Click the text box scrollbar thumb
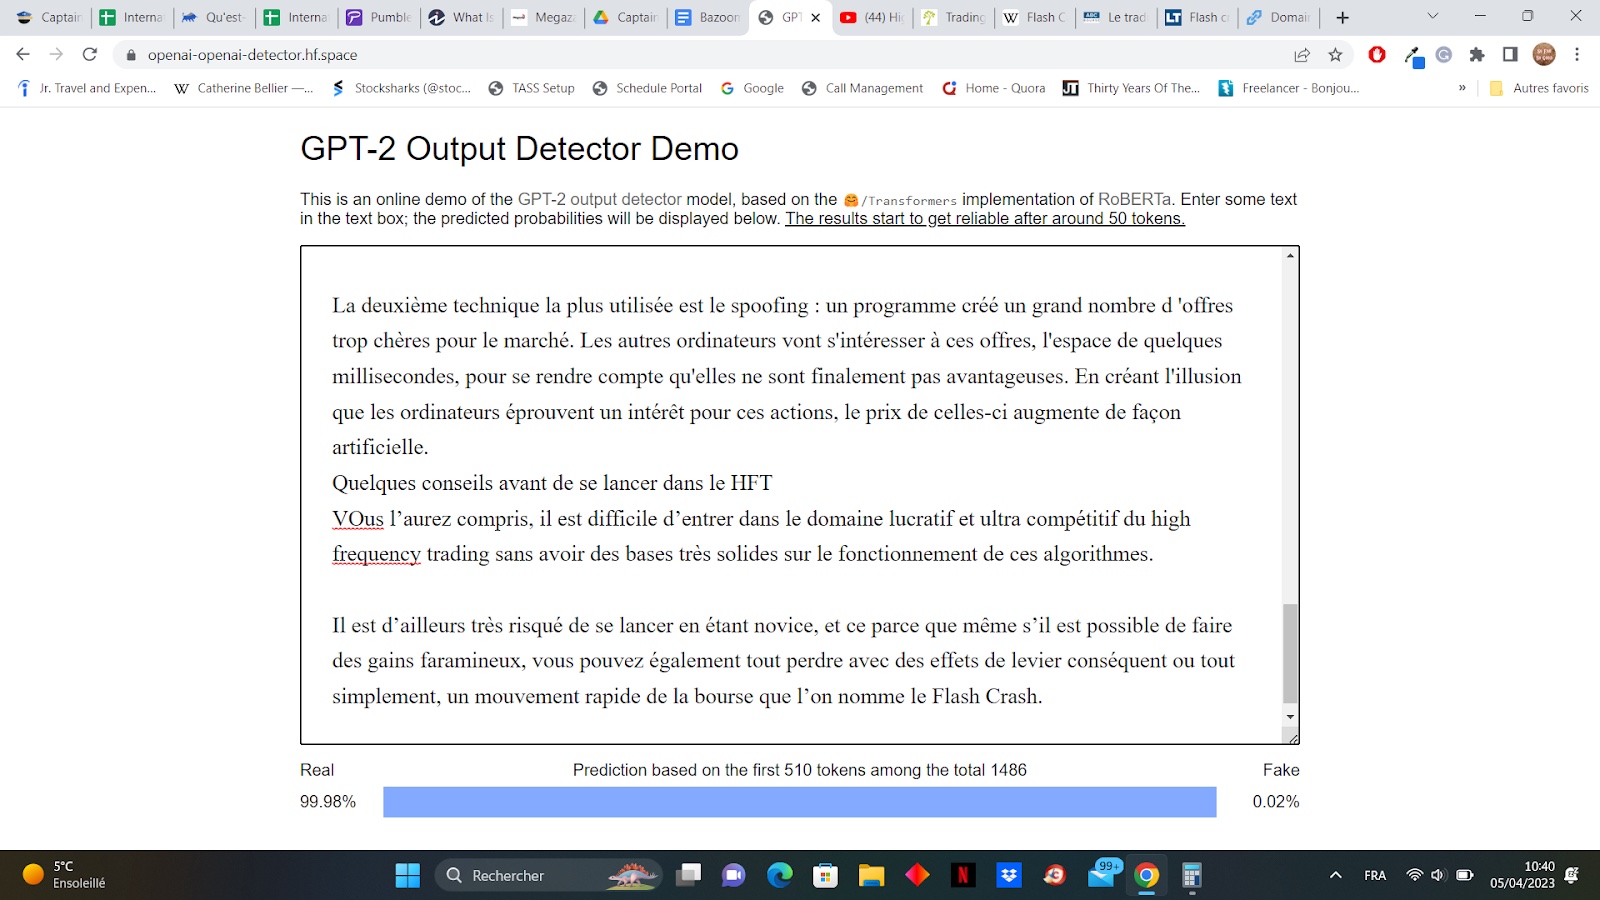This screenshot has width=1600, height=900. 1290,653
